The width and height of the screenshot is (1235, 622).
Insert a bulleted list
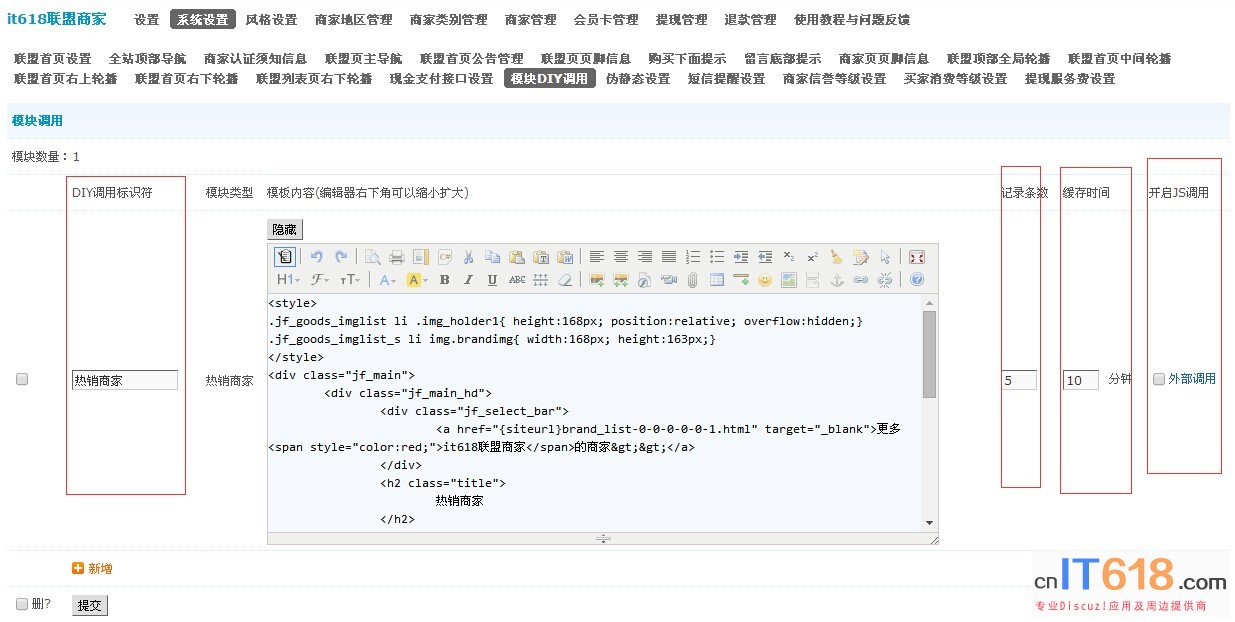coord(717,256)
